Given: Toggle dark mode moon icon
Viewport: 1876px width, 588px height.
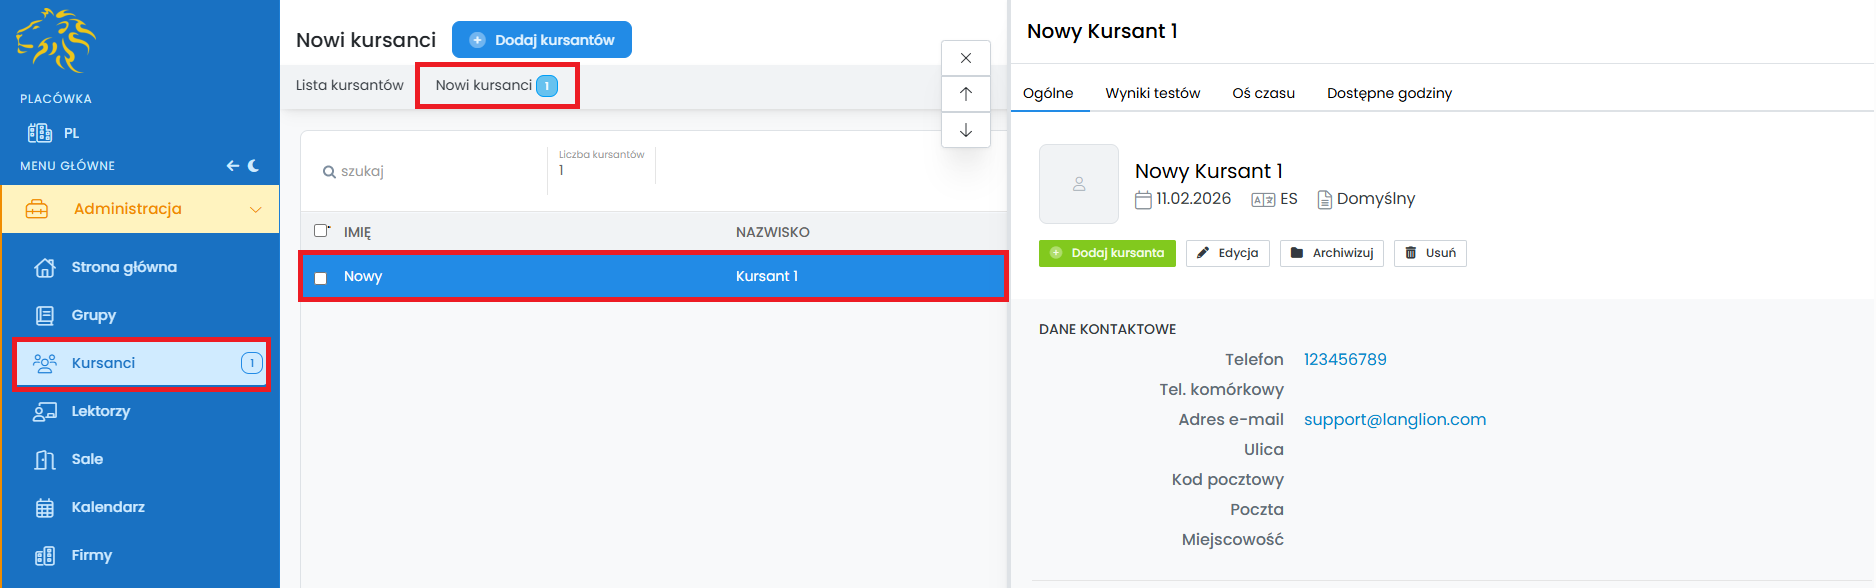Looking at the screenshot, I should pyautogui.click(x=254, y=166).
